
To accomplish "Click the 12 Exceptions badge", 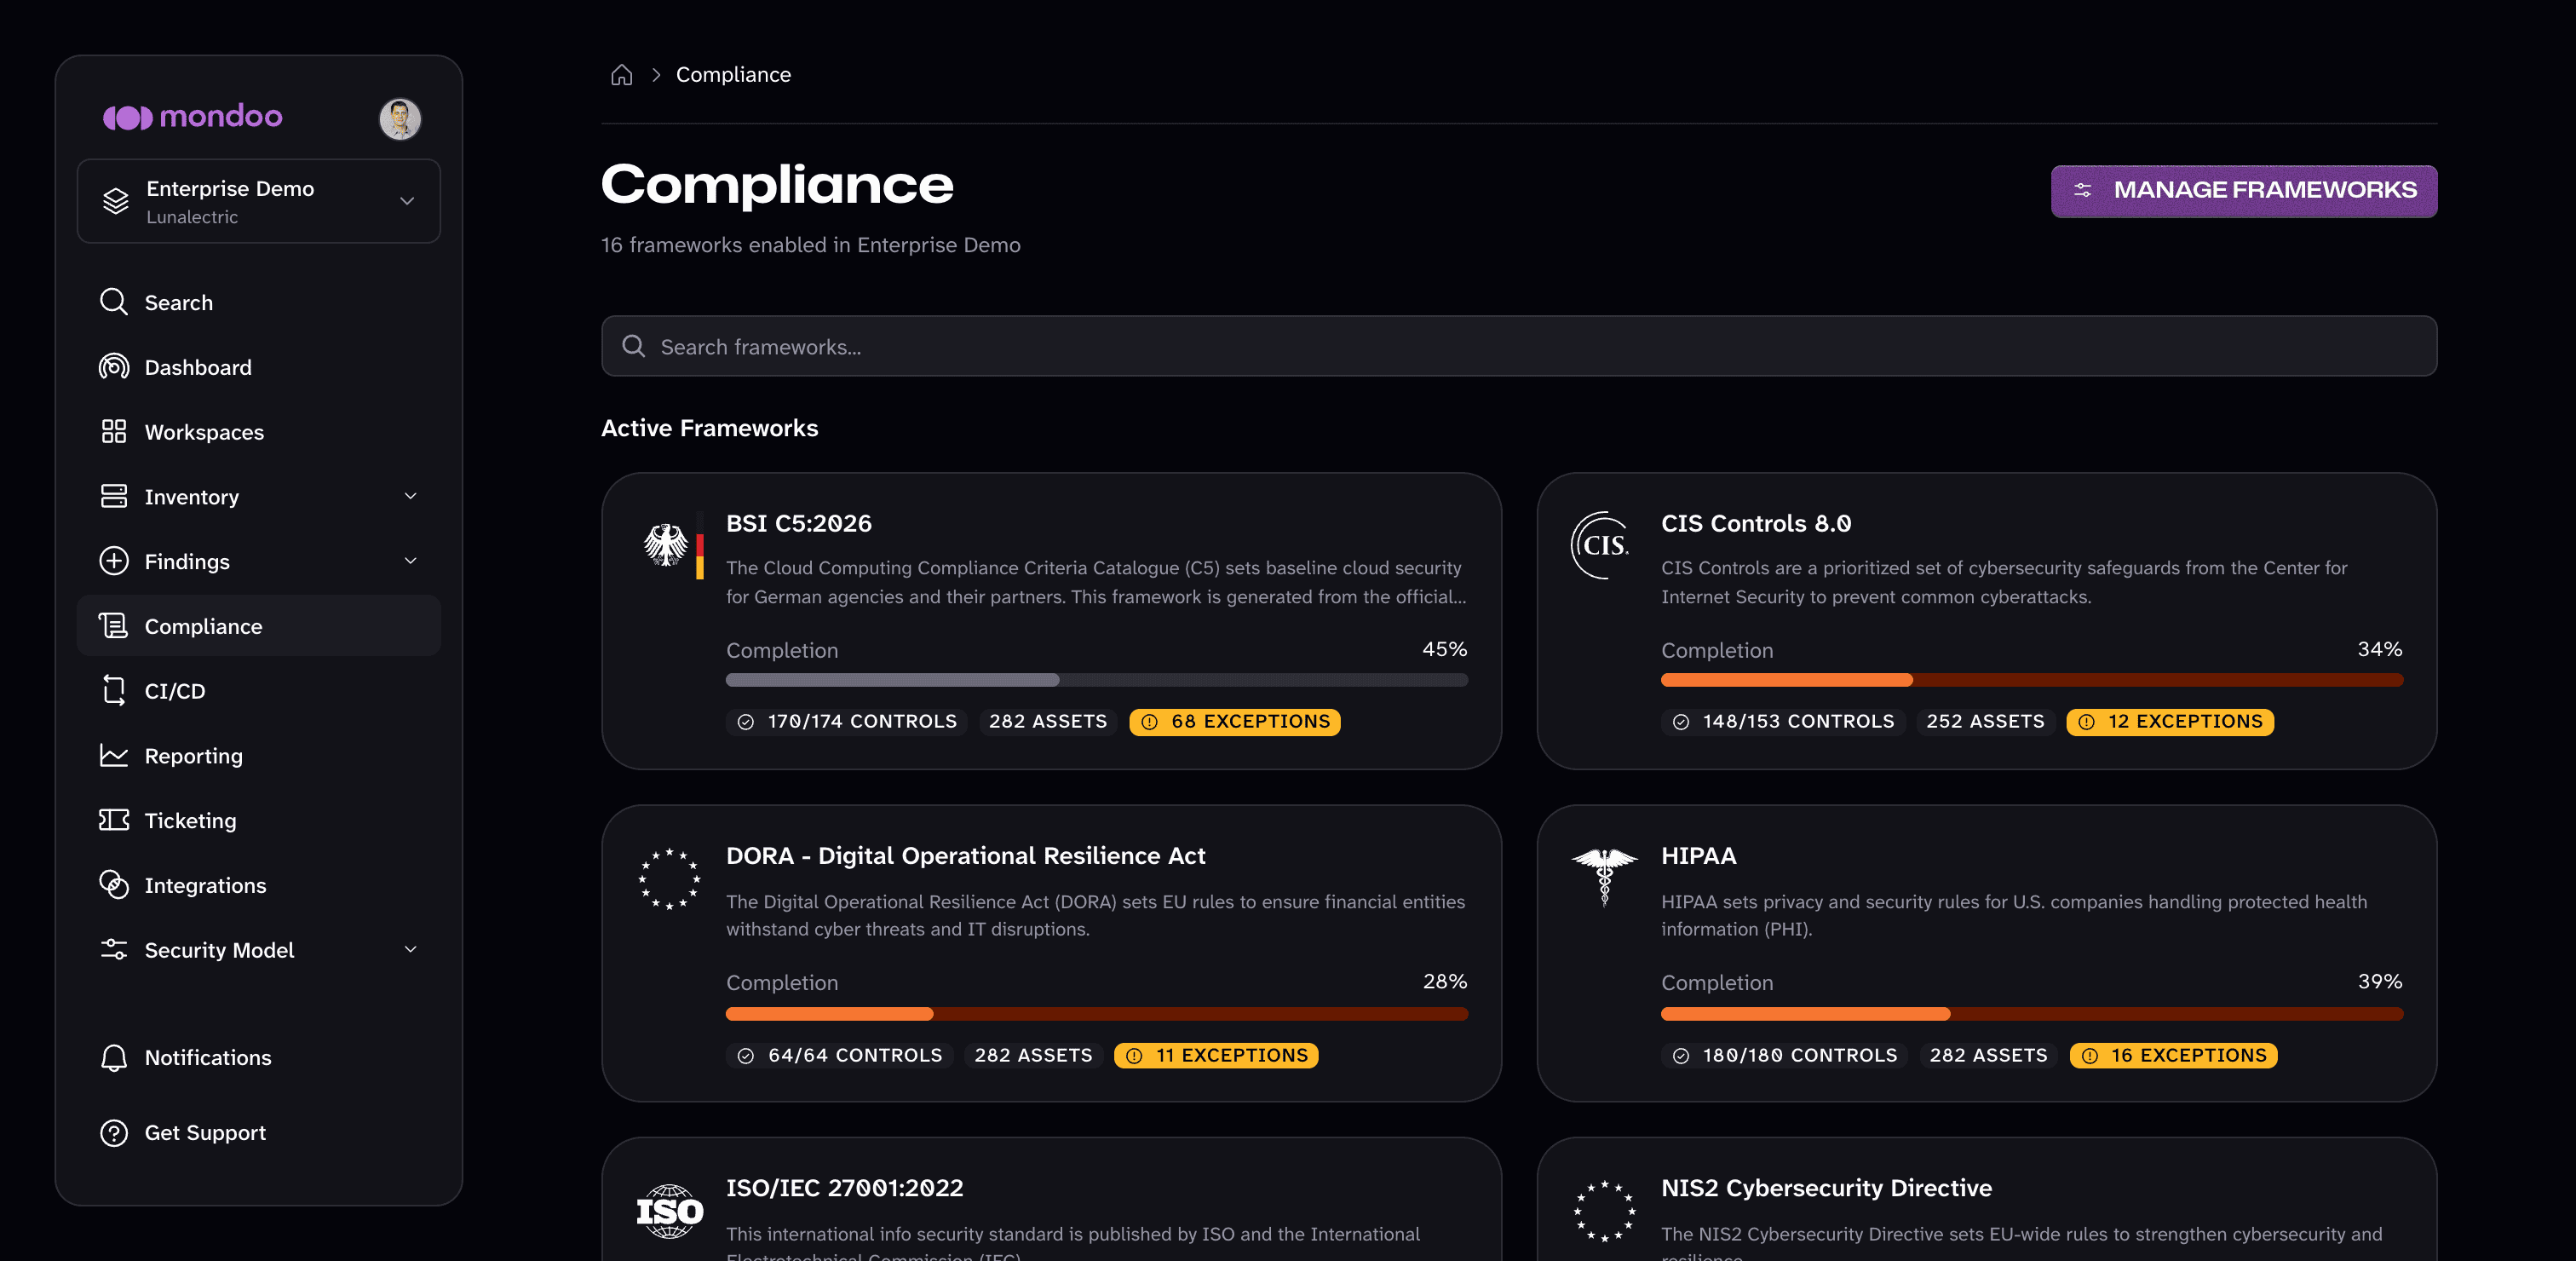I will click(x=2169, y=722).
